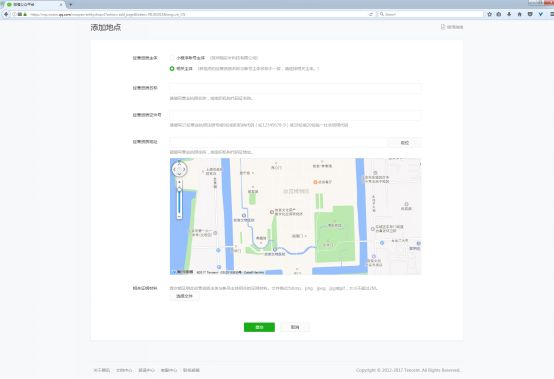The width and height of the screenshot is (554, 379).
Task: Click the white cancel button
Action: [295, 327]
